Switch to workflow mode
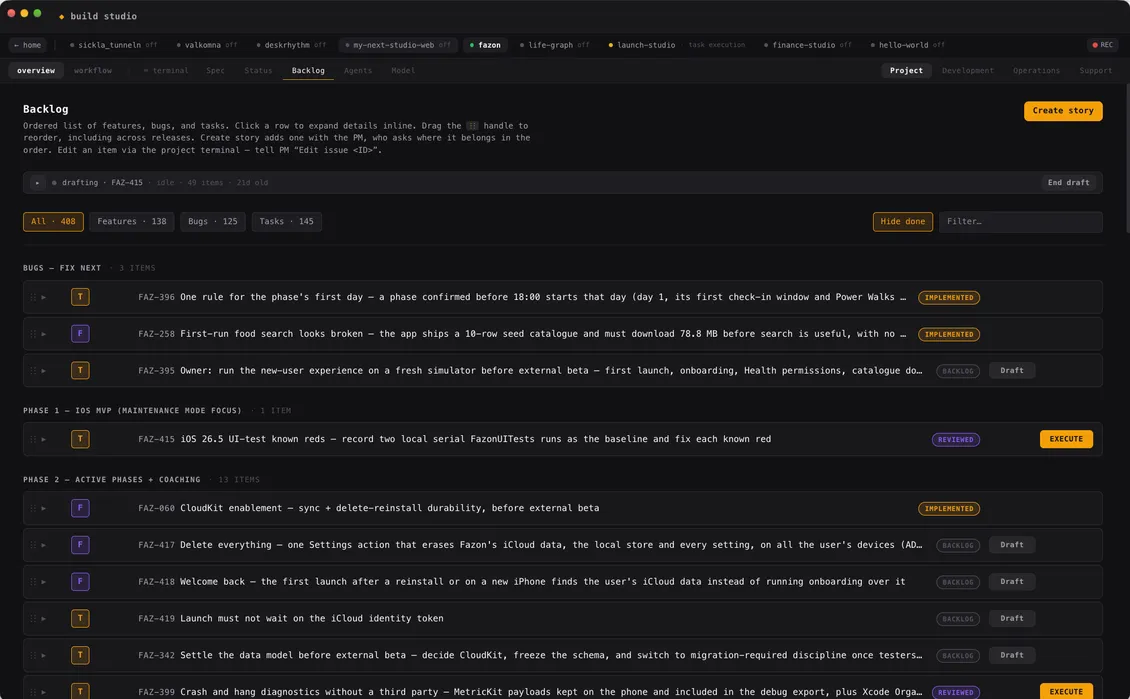 [x=93, y=71]
